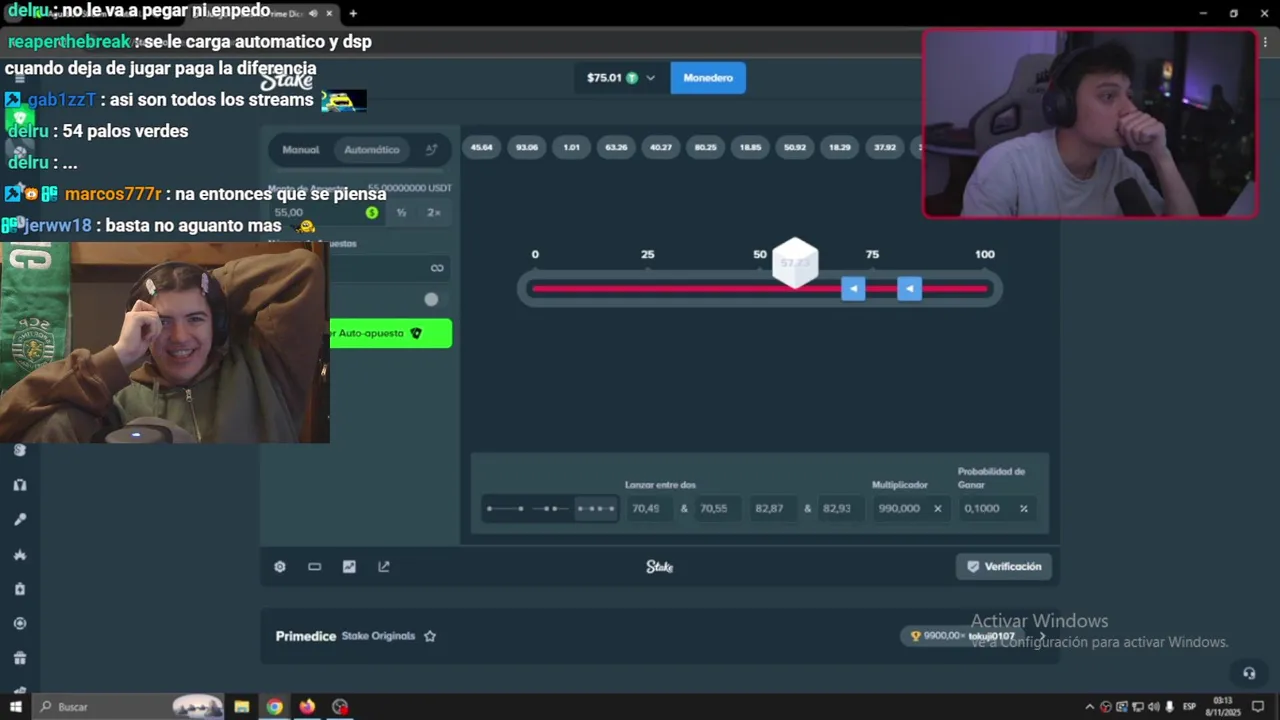Click the 70,49 range input field

651,508
